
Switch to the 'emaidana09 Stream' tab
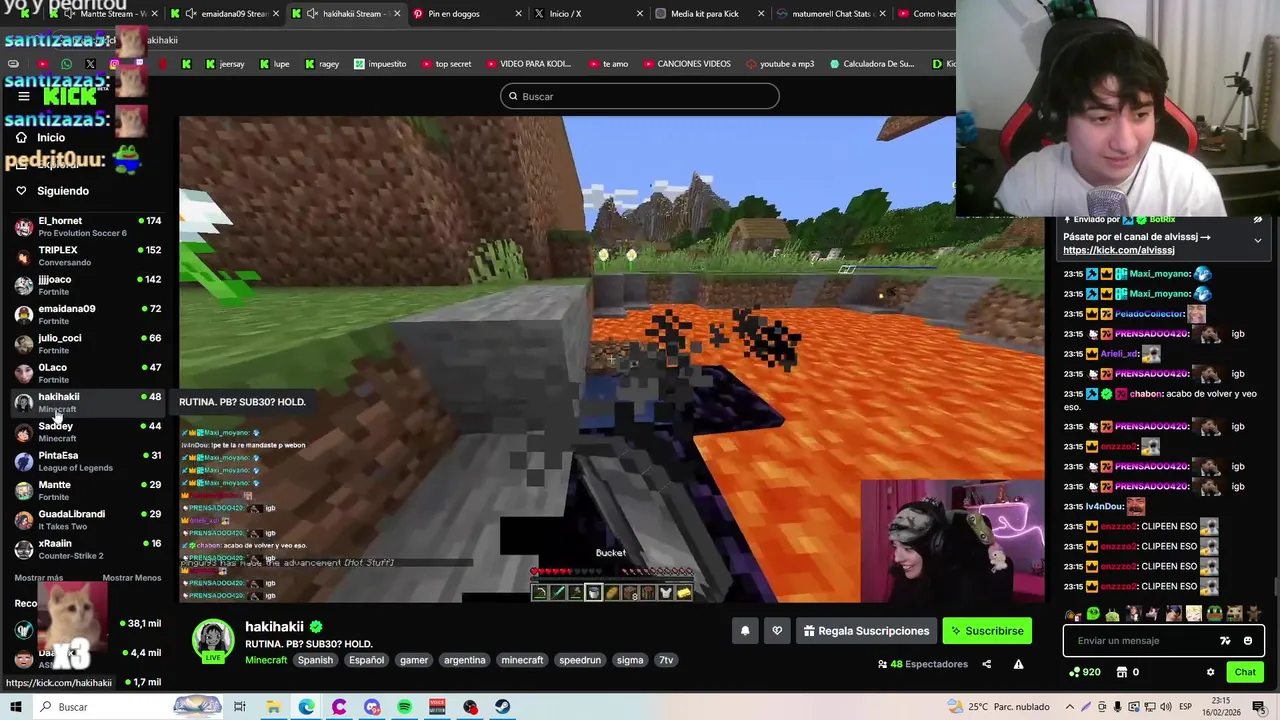tap(225, 14)
